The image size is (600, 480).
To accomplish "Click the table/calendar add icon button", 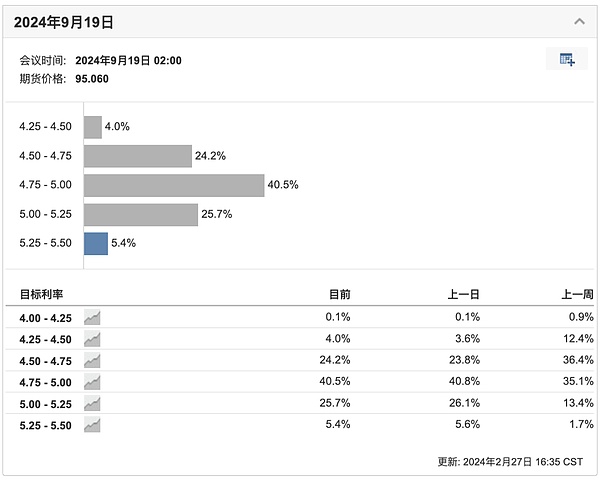I will coord(567,59).
